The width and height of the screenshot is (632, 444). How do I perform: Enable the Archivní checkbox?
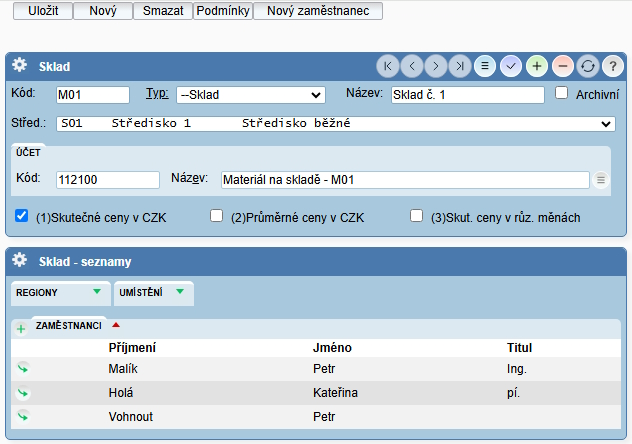(x=562, y=93)
